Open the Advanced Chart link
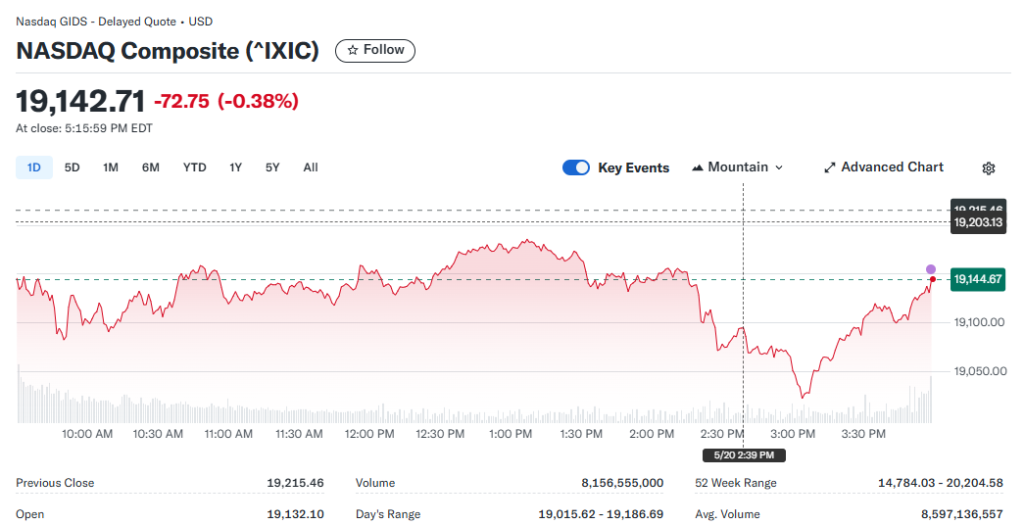 pos(884,167)
